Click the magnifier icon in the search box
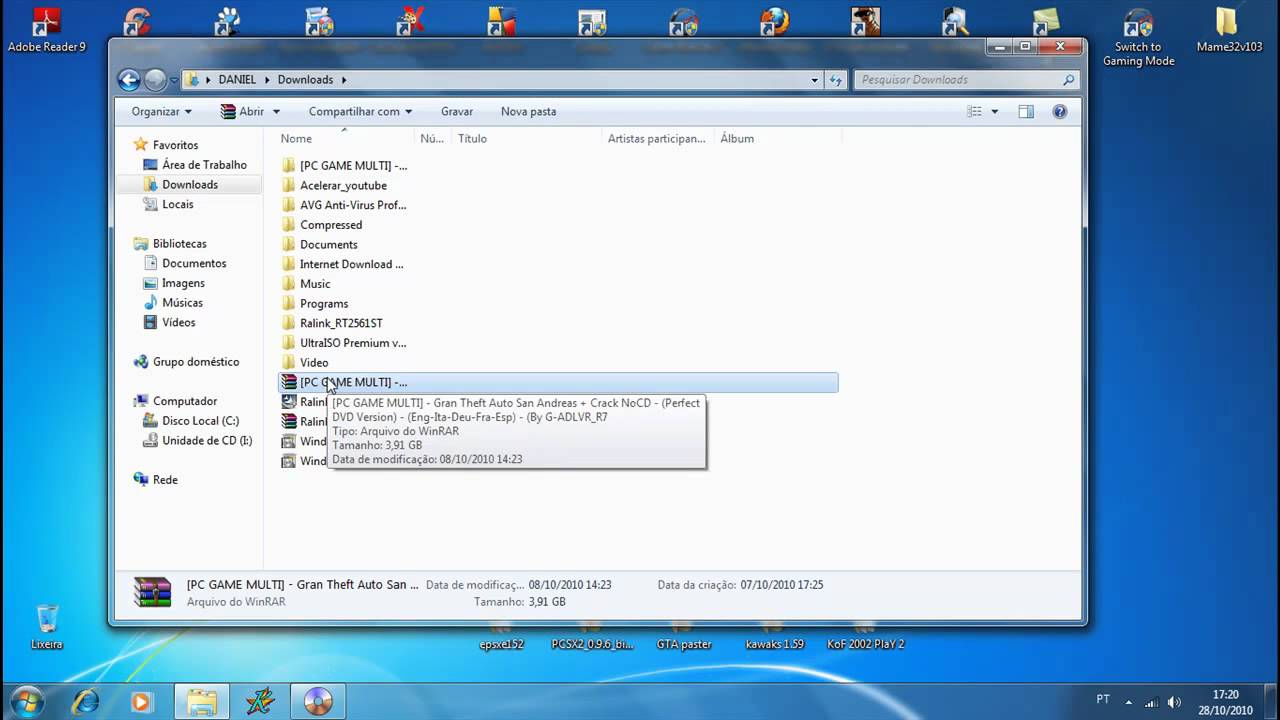 click(x=1068, y=80)
